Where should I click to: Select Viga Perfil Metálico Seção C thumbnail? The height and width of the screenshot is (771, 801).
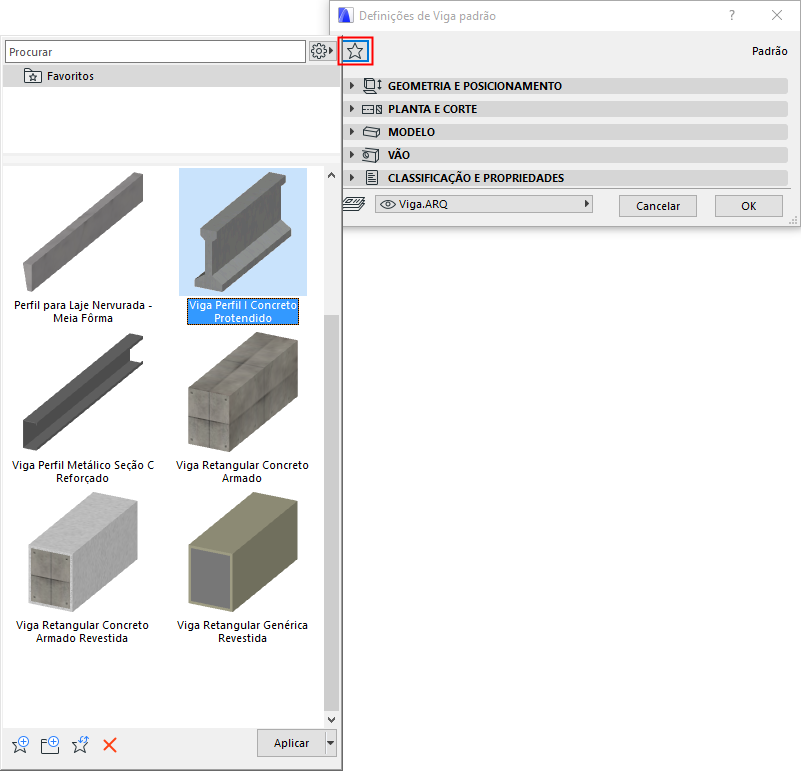pyautogui.click(x=83, y=392)
